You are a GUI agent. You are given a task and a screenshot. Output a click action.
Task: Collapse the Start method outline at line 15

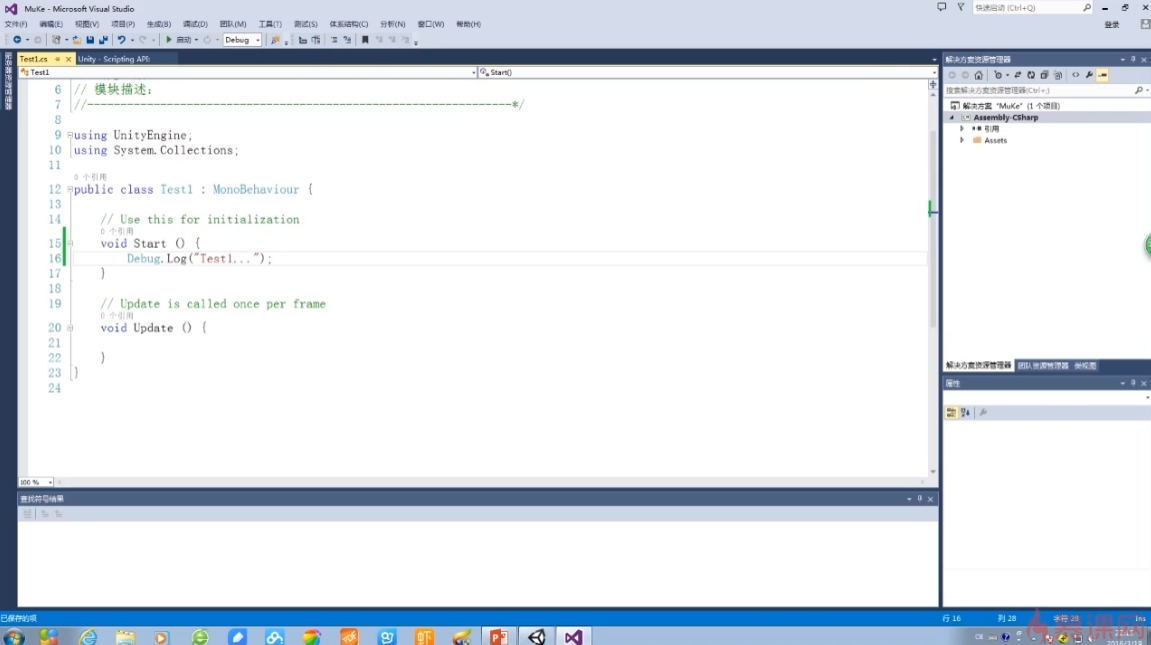click(70, 243)
